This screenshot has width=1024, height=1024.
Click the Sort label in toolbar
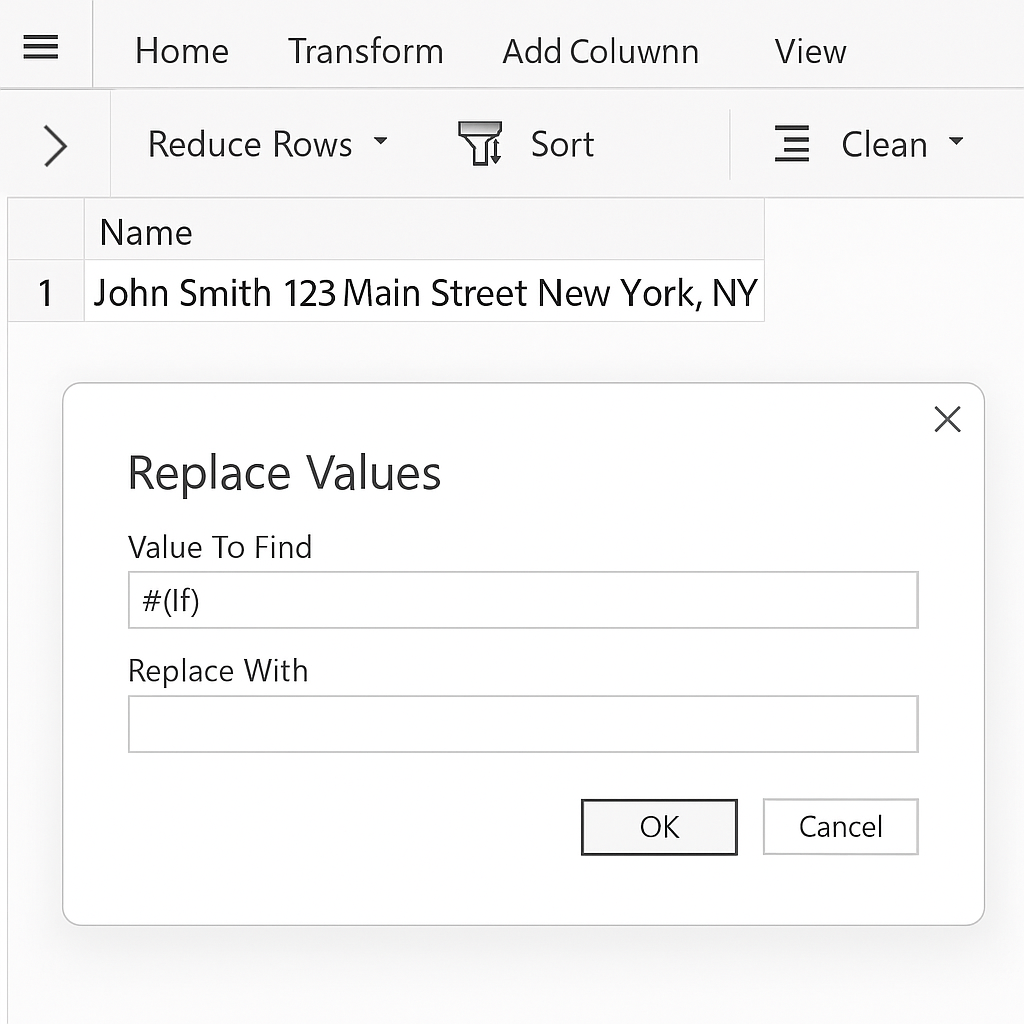(x=562, y=145)
